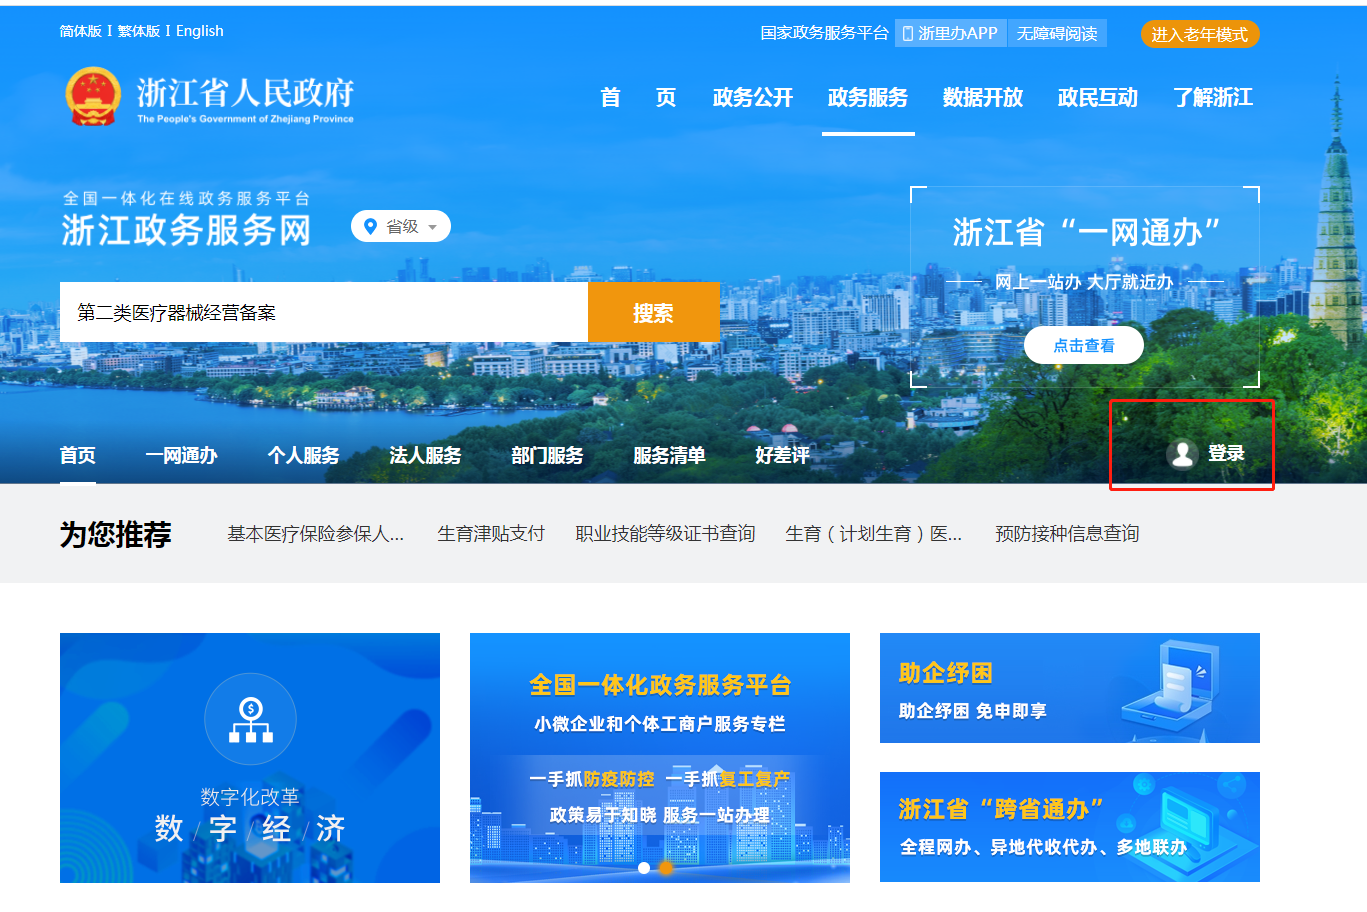
Task: Click the 浙江政务服务网 title
Action: coord(186,230)
